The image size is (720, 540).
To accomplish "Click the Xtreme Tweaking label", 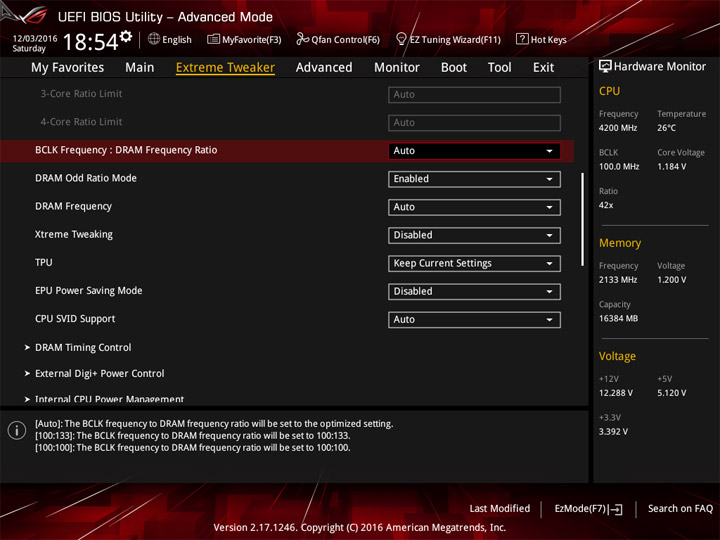I will coord(73,234).
